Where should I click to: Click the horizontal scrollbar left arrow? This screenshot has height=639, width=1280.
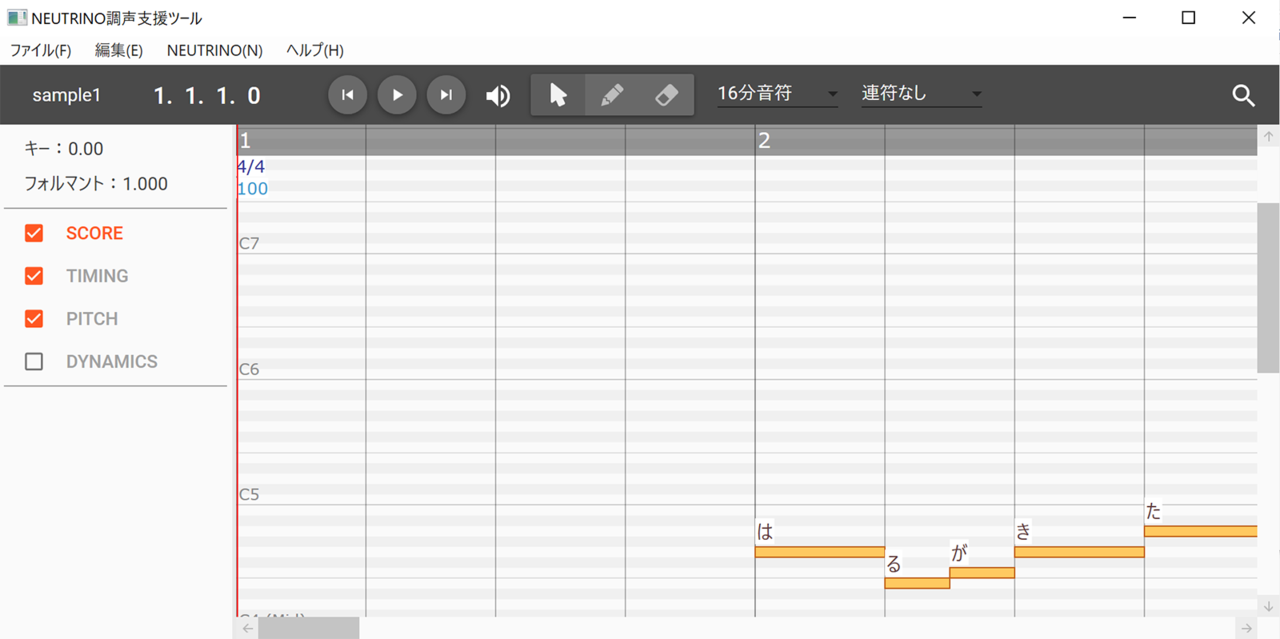(247, 628)
